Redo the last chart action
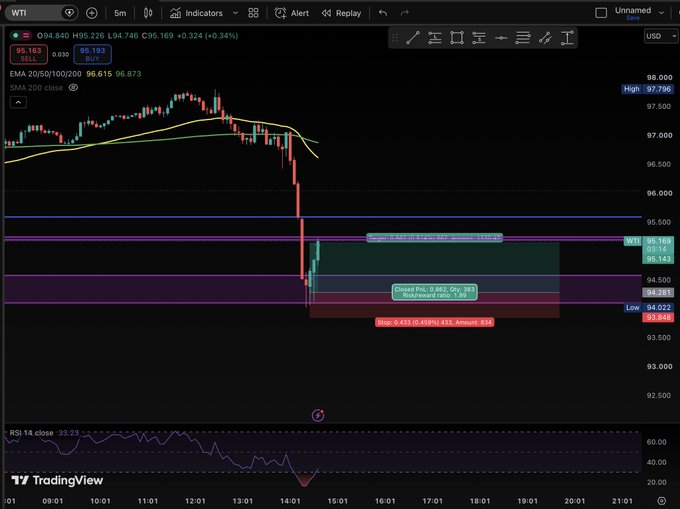Image resolution: width=680 pixels, height=509 pixels. 405,13
